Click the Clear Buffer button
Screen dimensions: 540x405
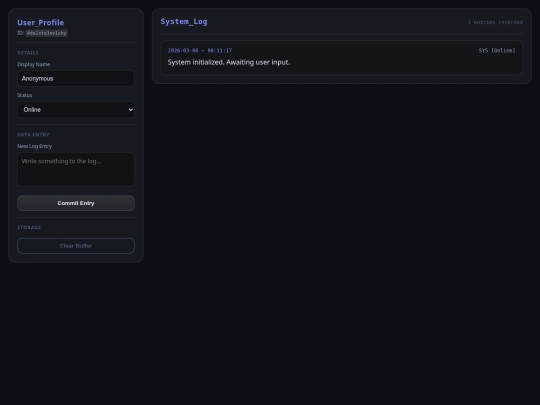click(x=76, y=246)
